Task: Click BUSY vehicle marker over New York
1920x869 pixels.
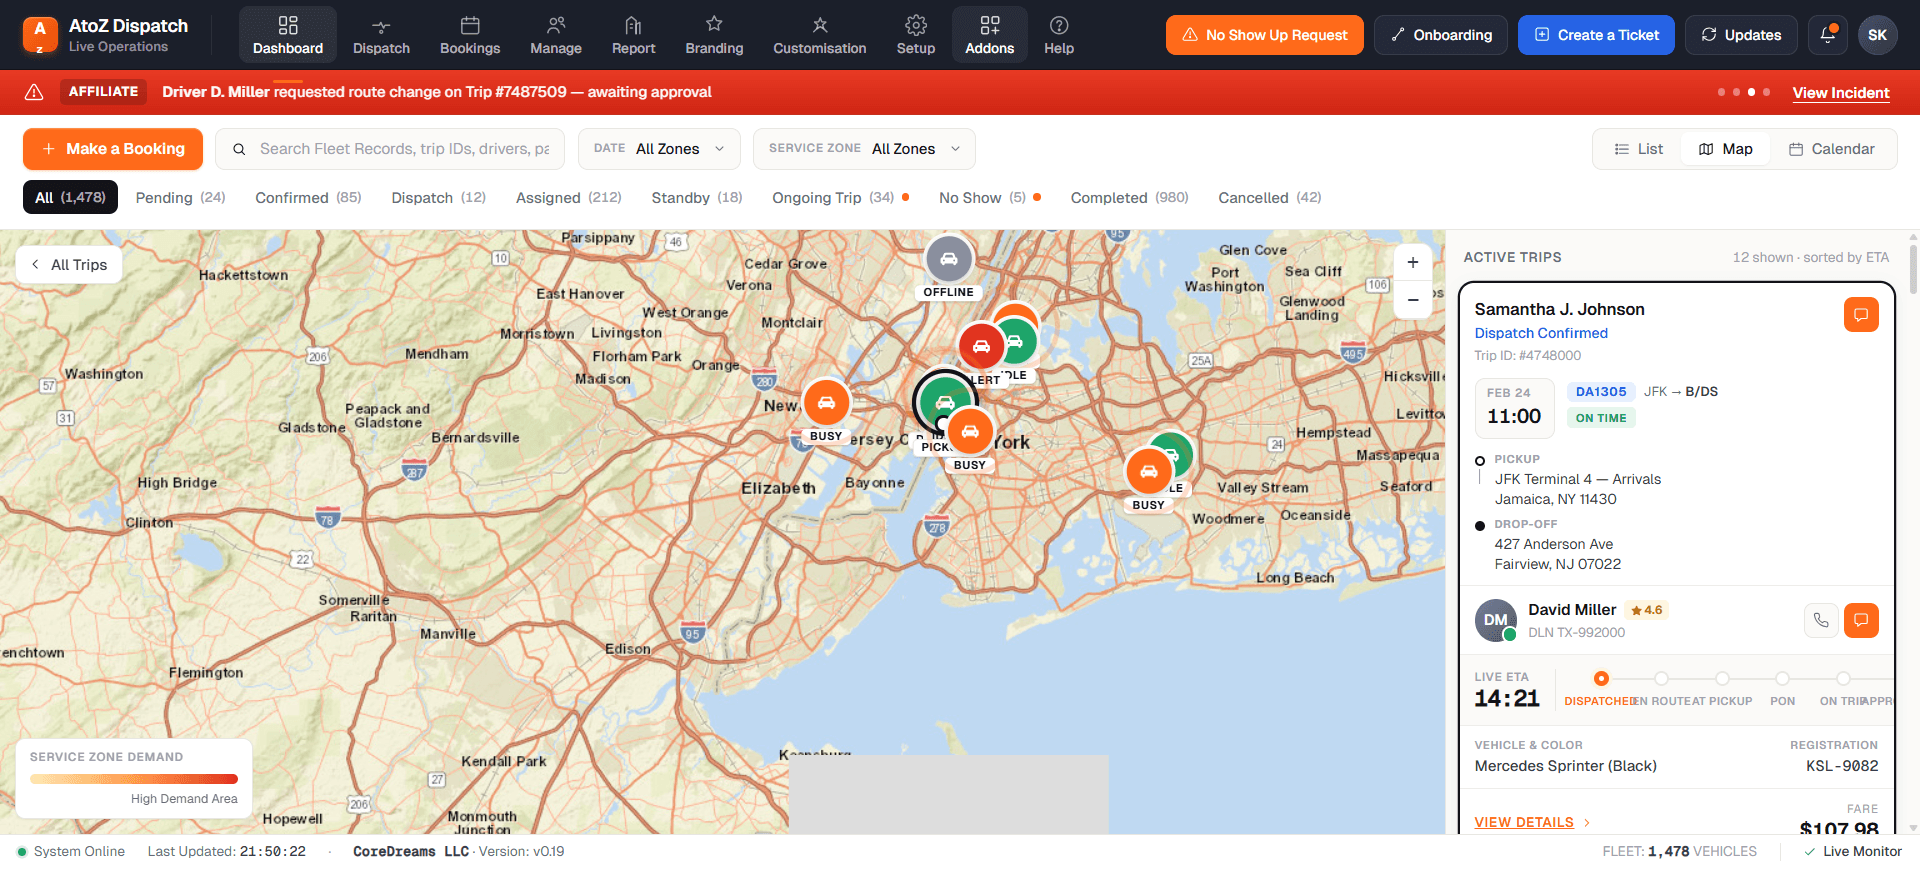Action: (970, 432)
